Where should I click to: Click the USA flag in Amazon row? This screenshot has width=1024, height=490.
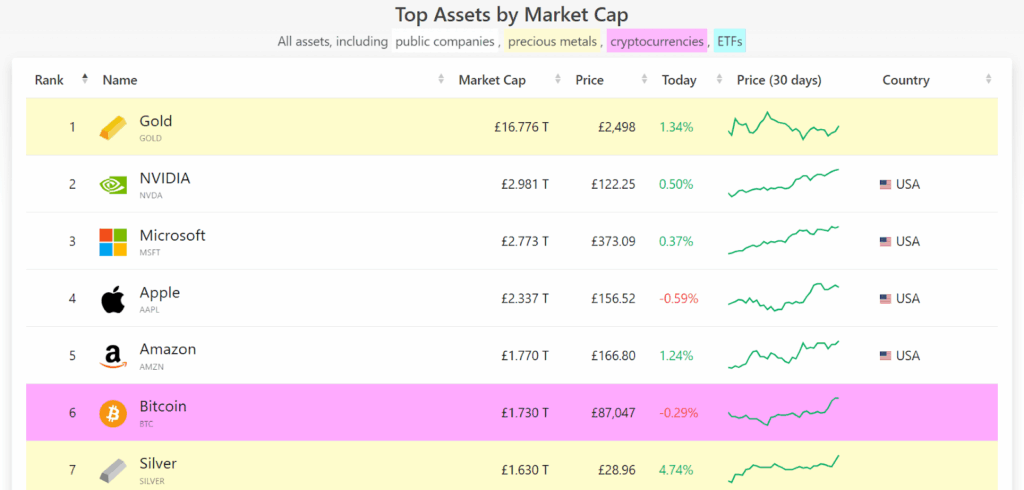886,356
